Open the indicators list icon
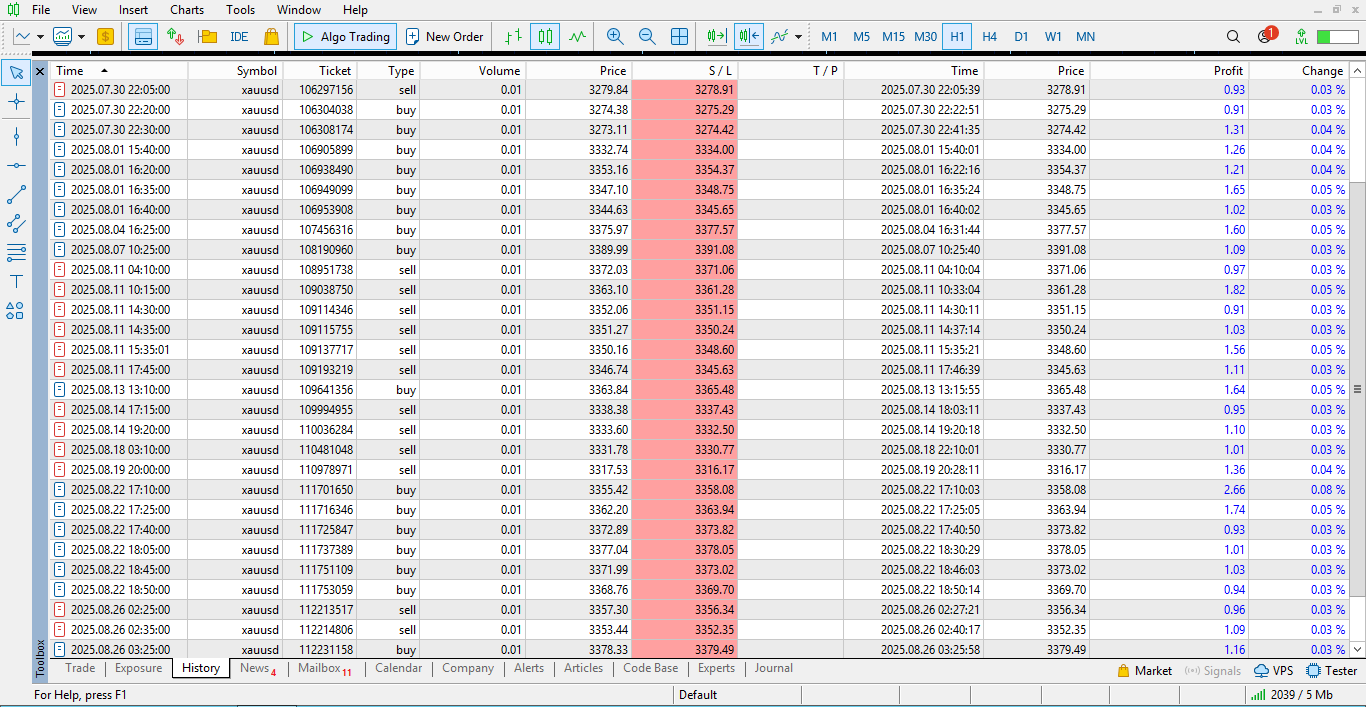 [x=780, y=37]
